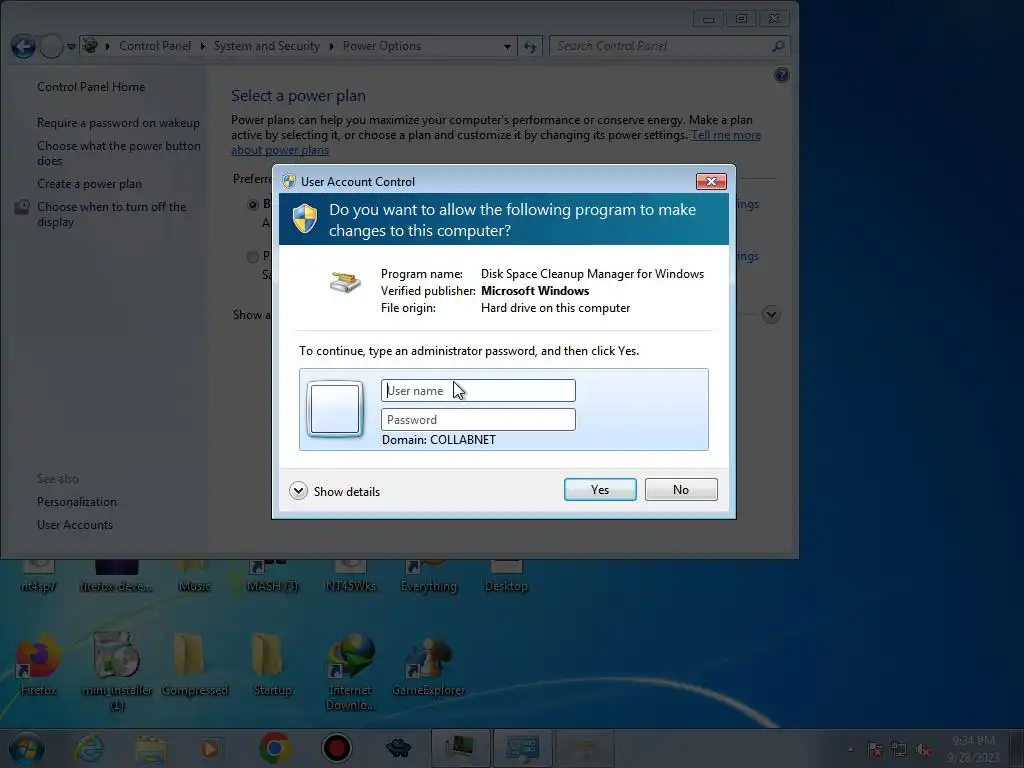The image size is (1024, 768).
Task: Select the first preferred power plan radio button
Action: pyautogui.click(x=253, y=204)
